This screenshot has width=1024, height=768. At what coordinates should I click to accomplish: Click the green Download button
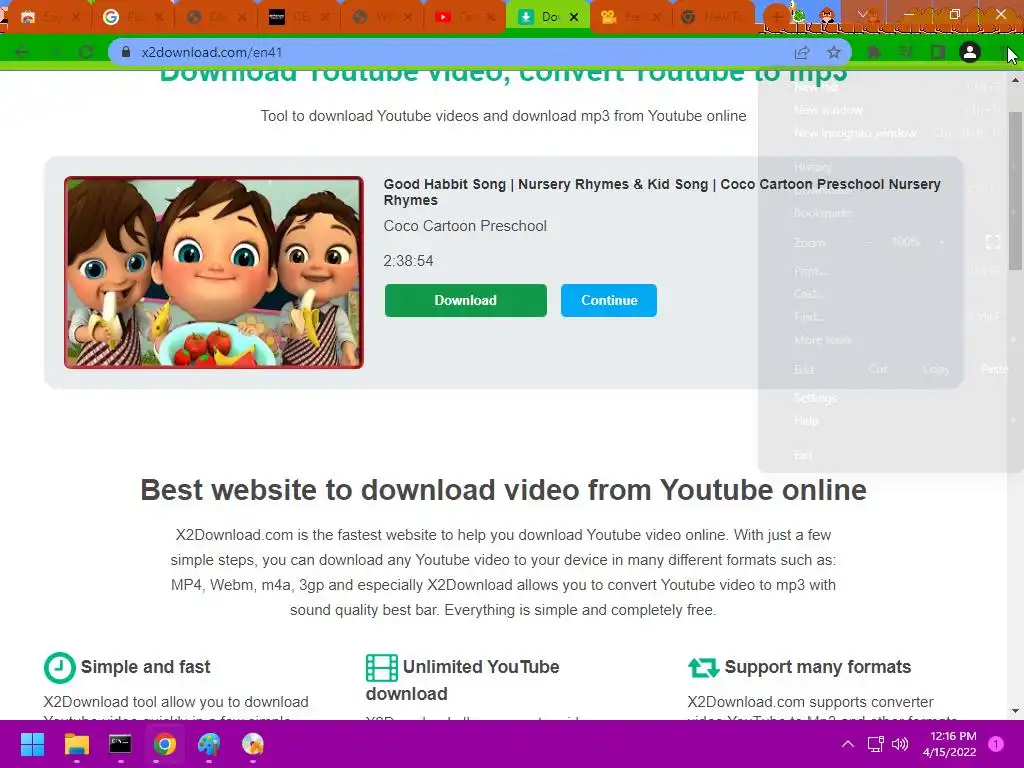click(466, 300)
